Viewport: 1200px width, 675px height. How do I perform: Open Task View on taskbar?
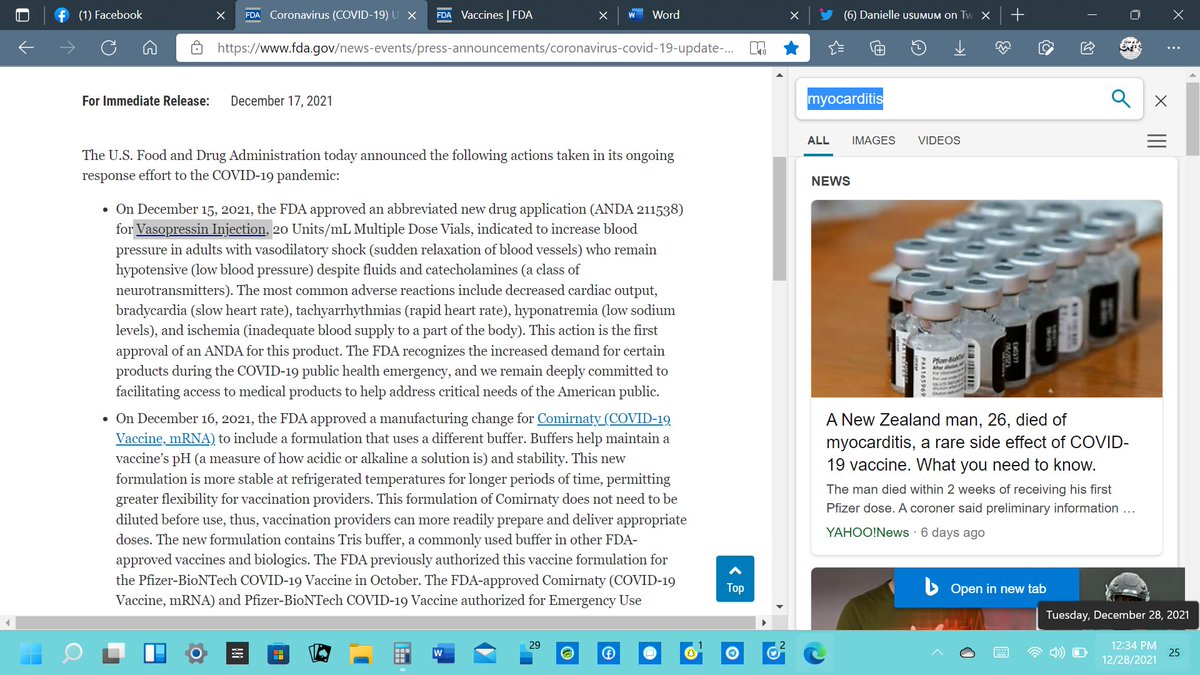point(115,653)
